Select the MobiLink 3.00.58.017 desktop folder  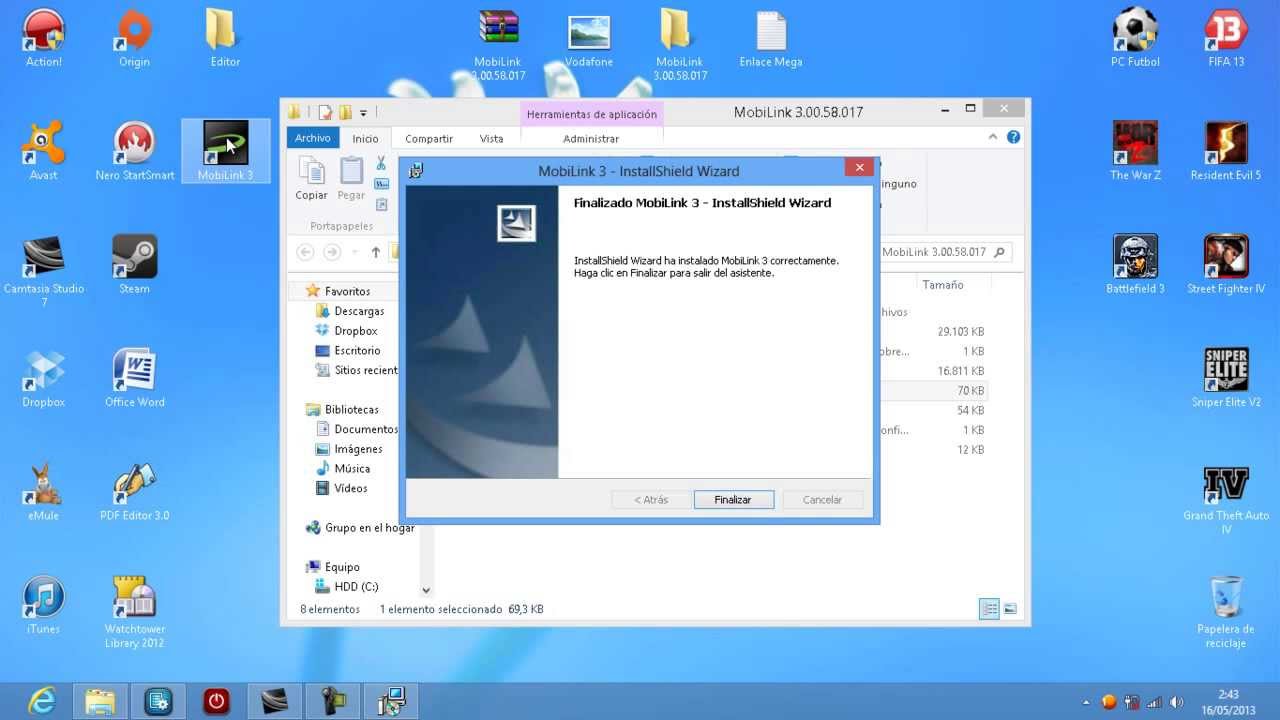[x=680, y=45]
